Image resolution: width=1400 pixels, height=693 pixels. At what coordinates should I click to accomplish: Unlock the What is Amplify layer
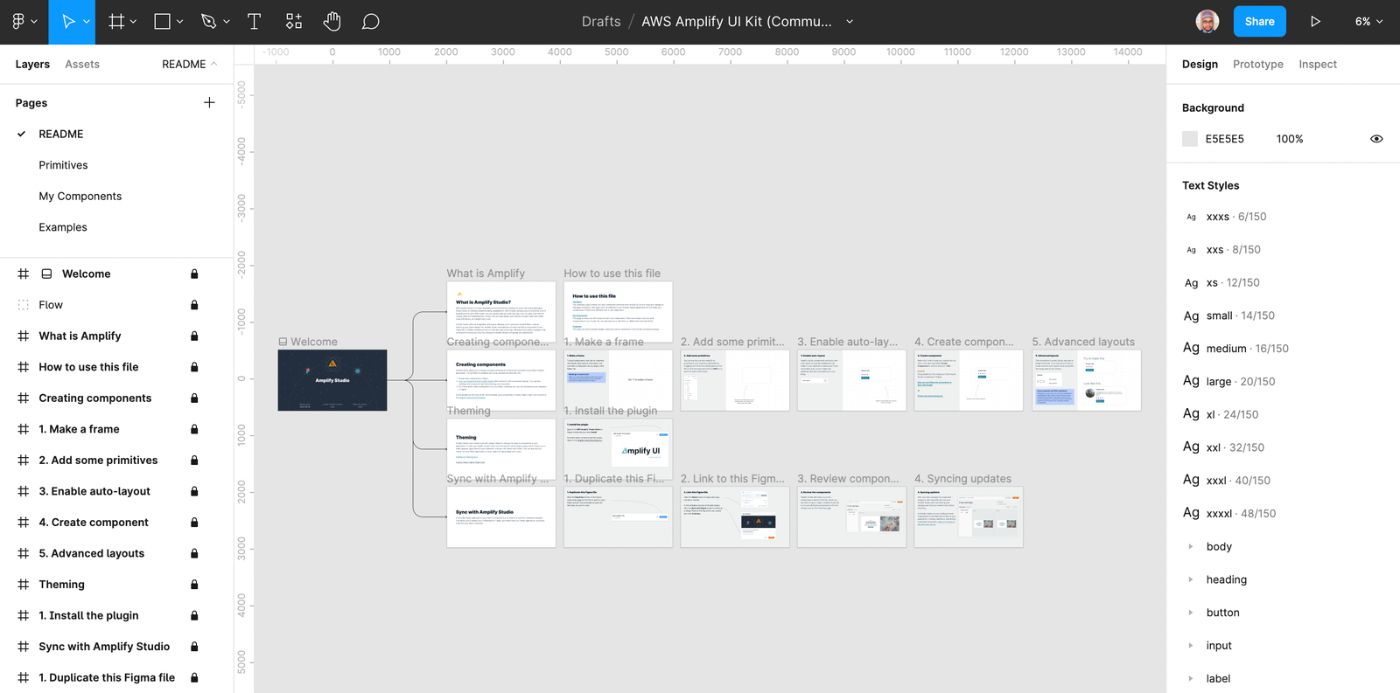194,336
